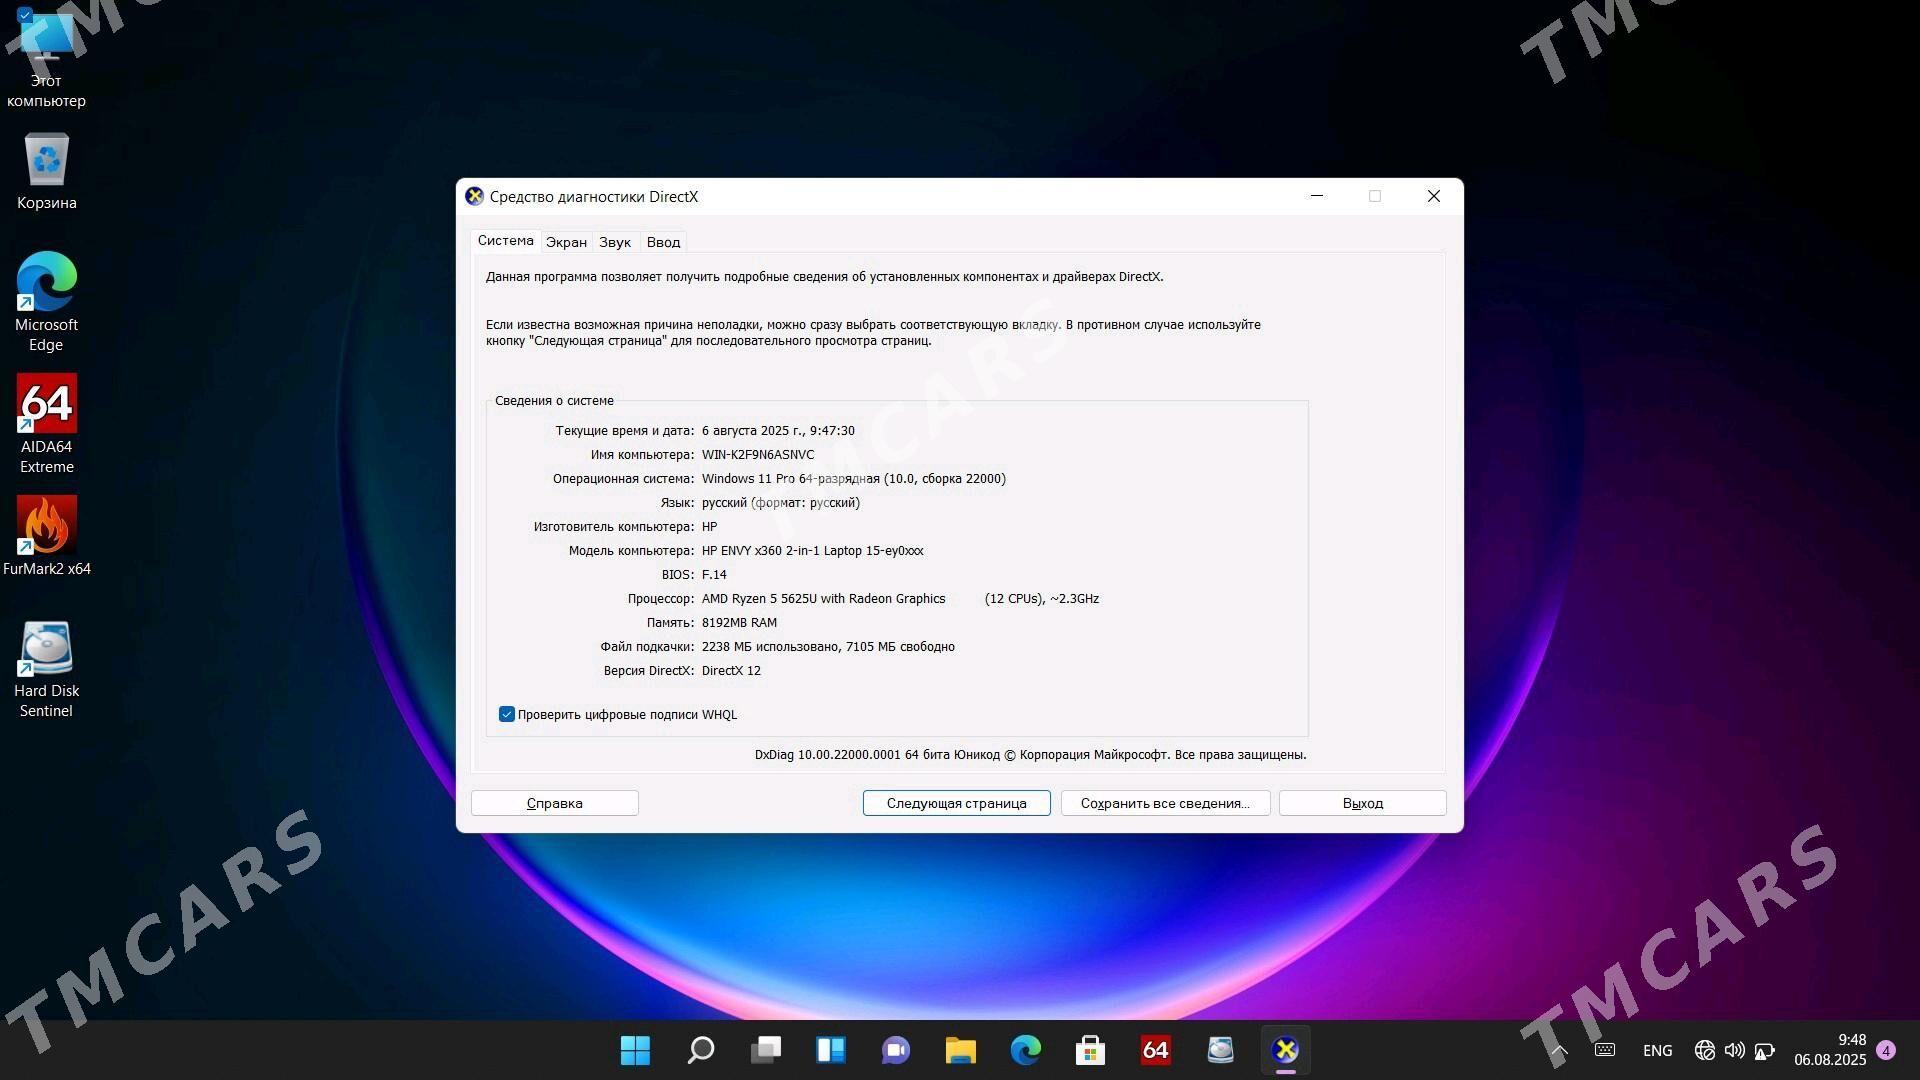Image resolution: width=1920 pixels, height=1080 pixels.
Task: Open Teams Chat on the taskbar
Action: [x=896, y=1050]
